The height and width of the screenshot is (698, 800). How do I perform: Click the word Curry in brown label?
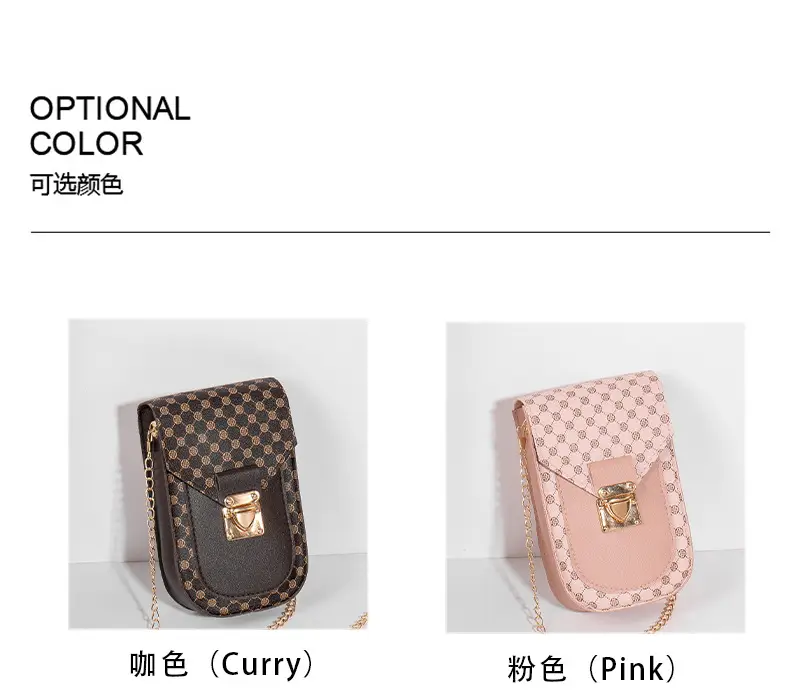tap(261, 665)
